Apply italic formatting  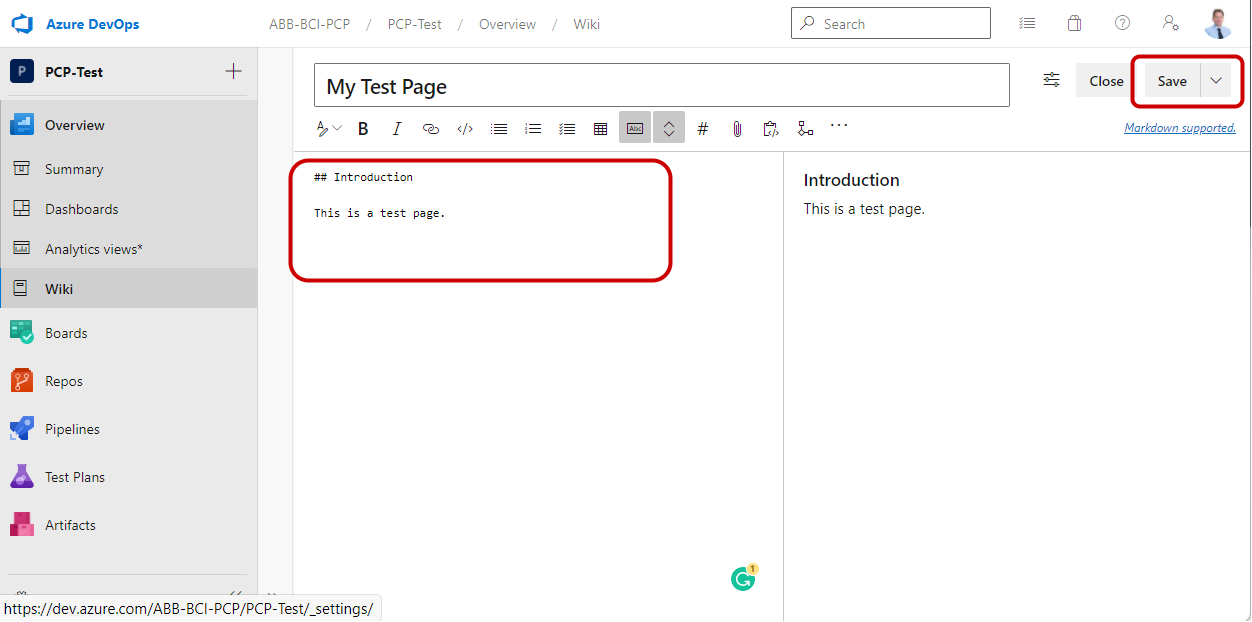click(x=397, y=128)
